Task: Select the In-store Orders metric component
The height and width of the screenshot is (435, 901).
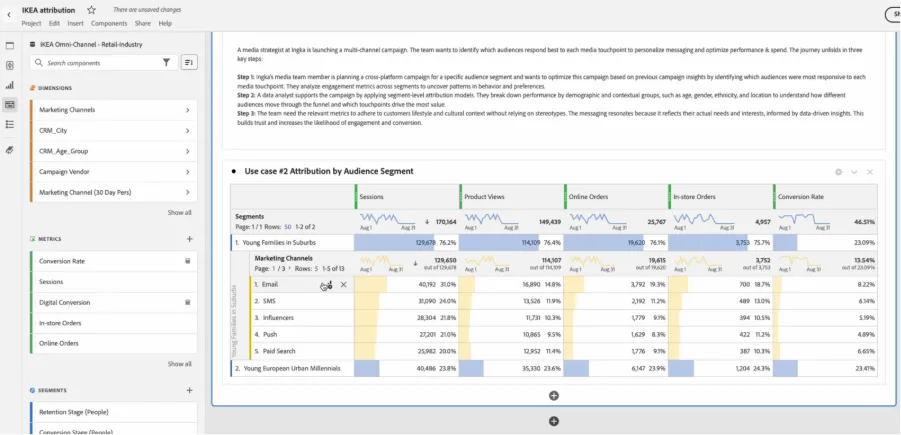Action: coord(113,323)
